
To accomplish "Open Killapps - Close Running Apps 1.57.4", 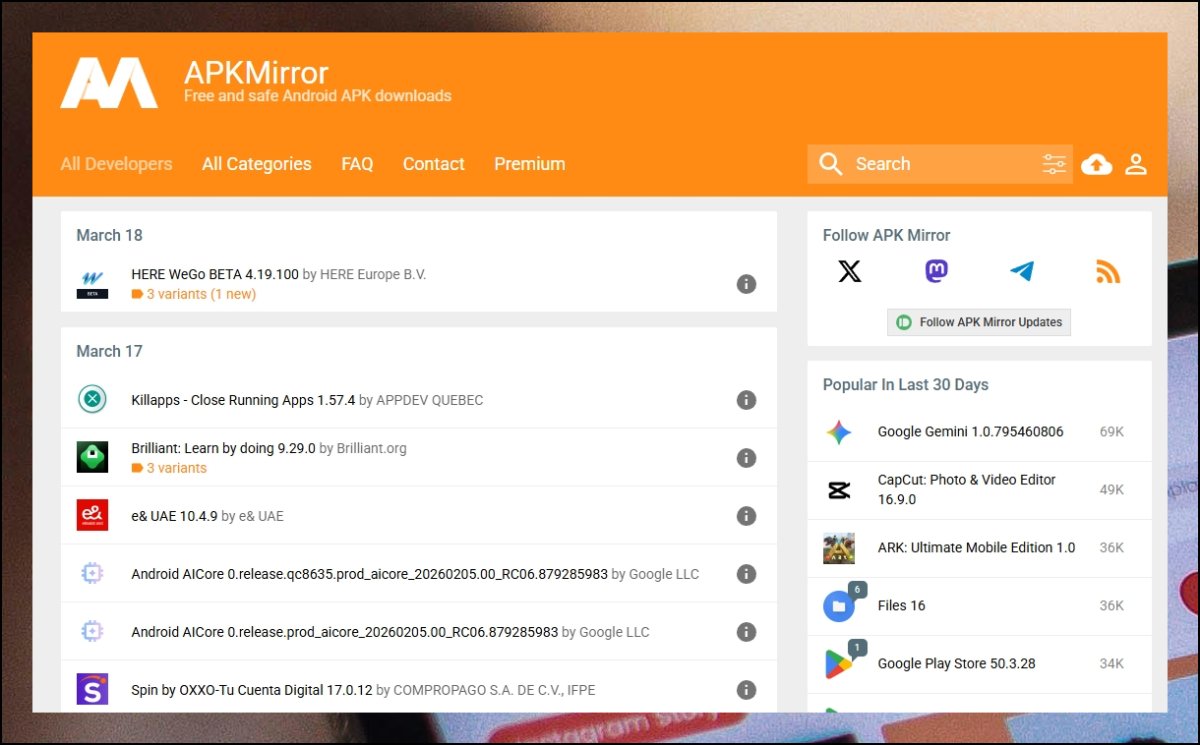I will click(243, 400).
